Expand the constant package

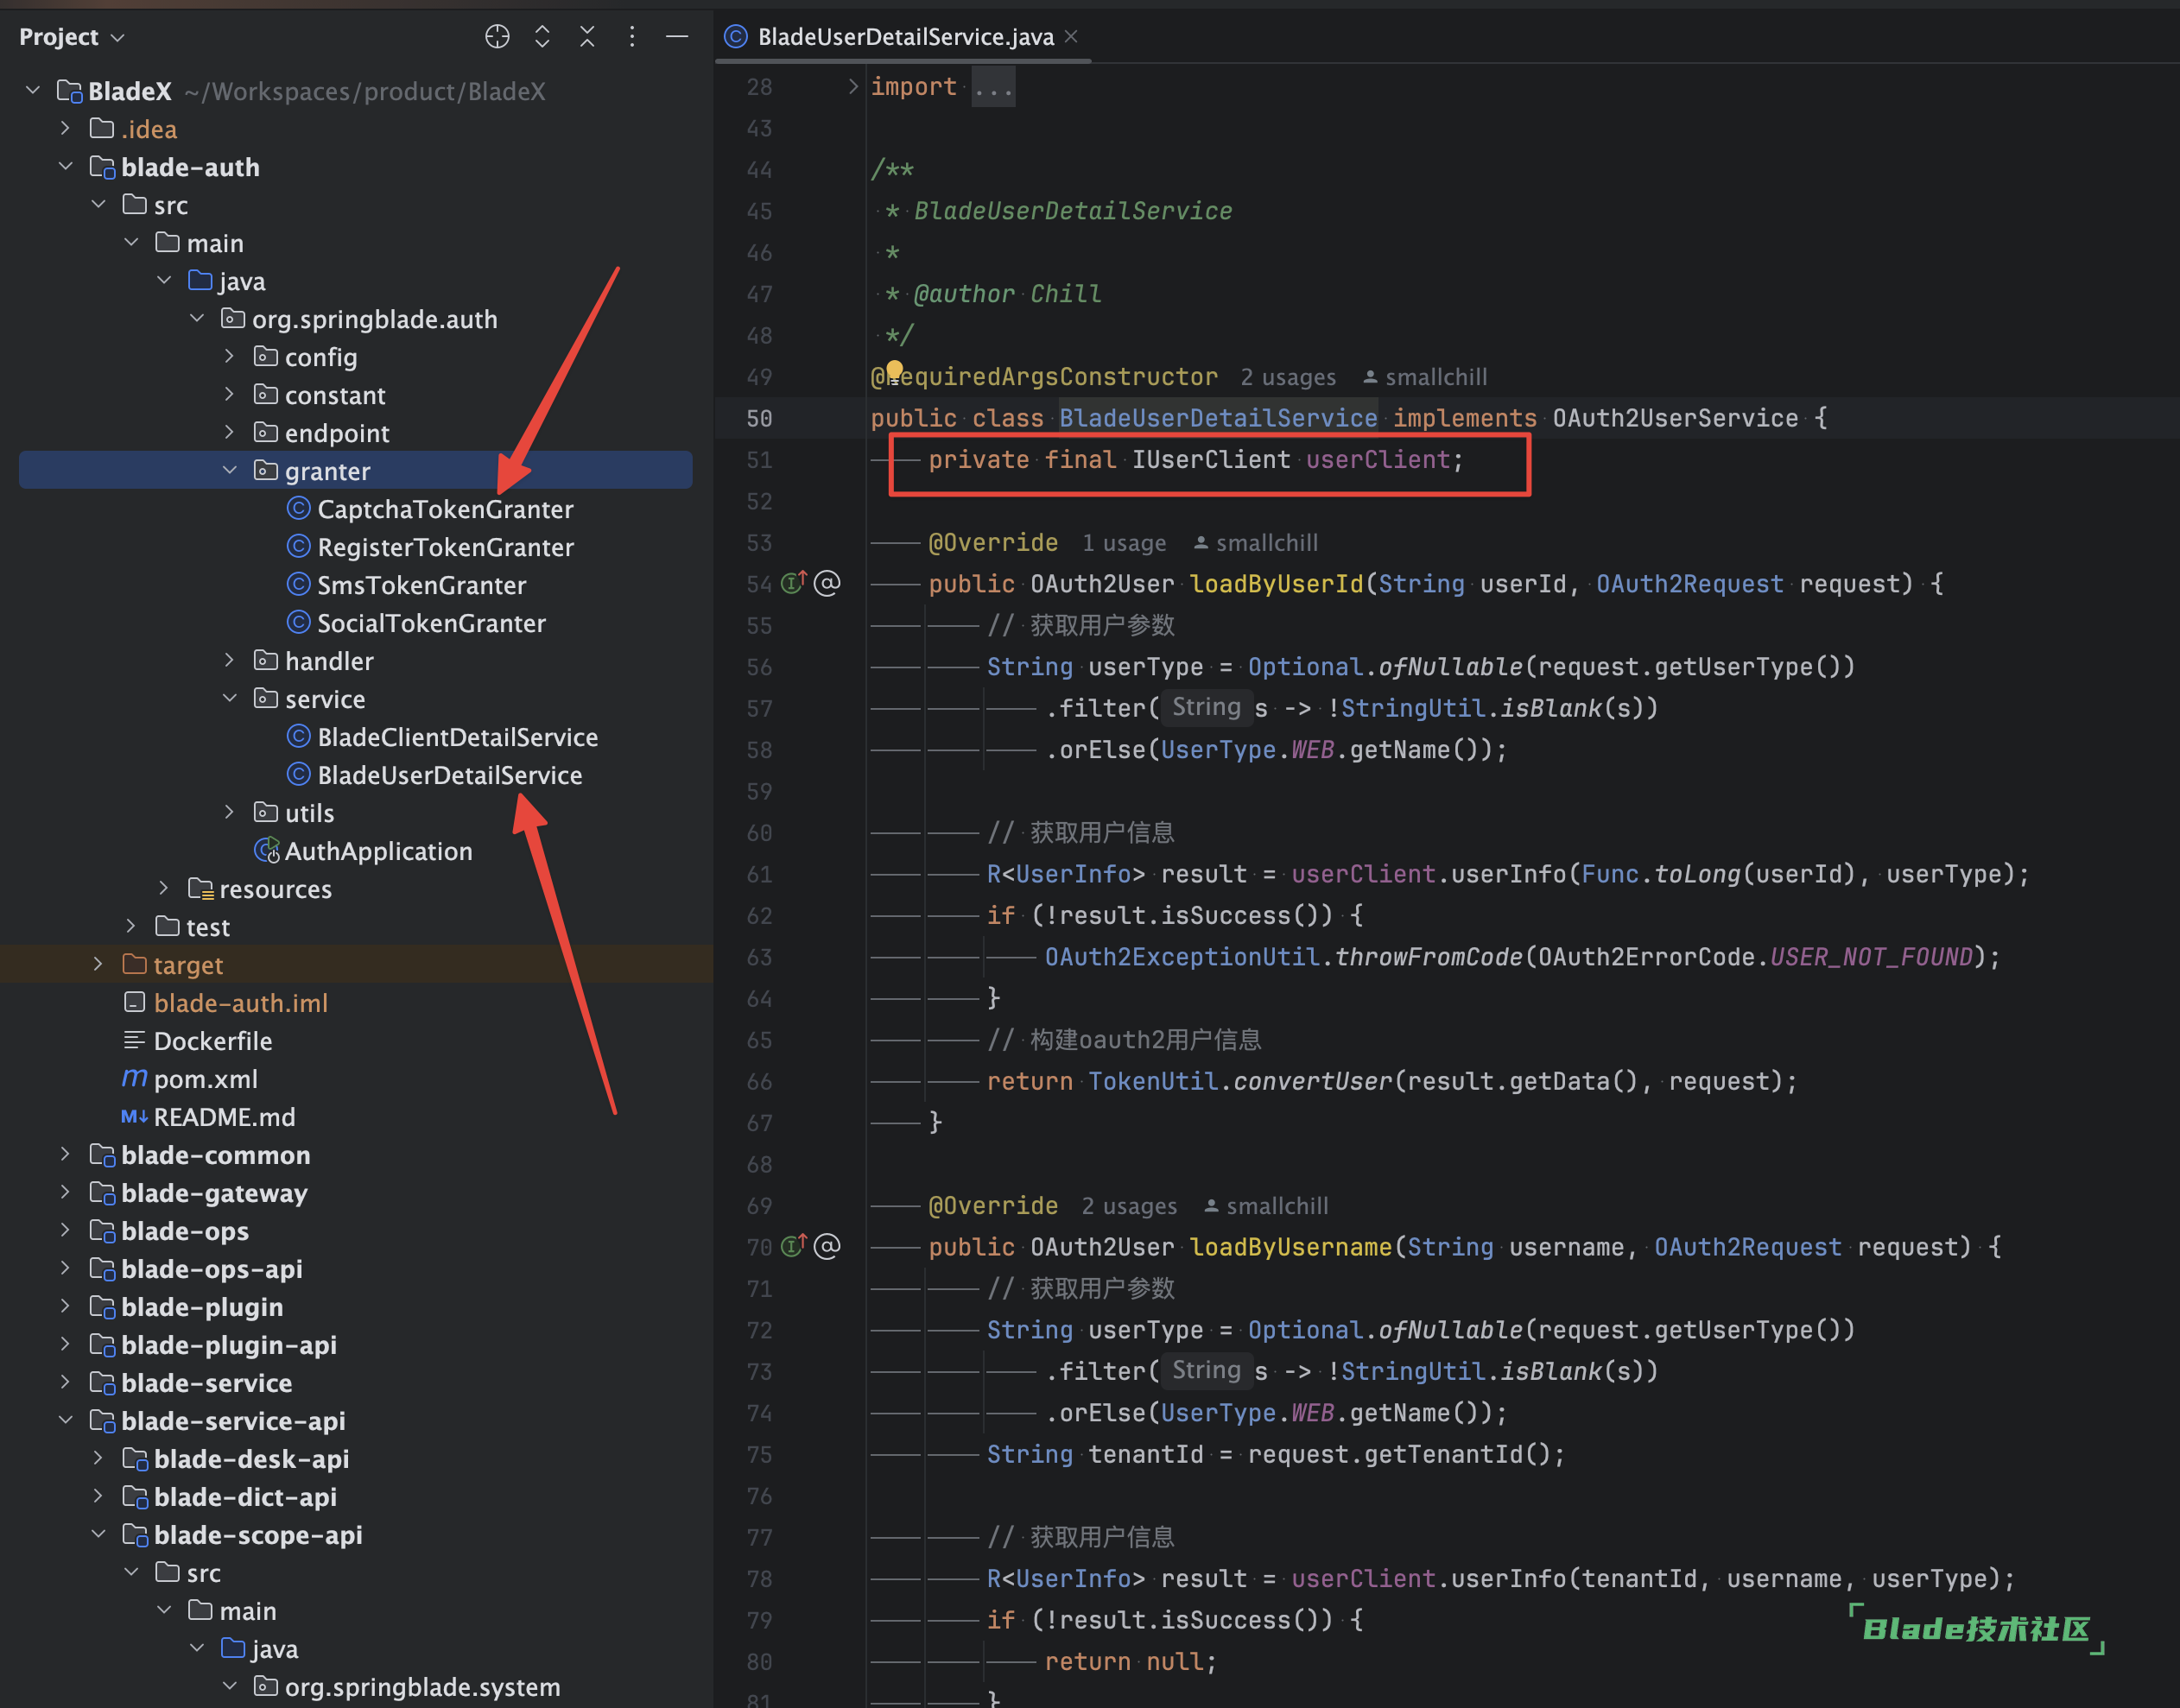(230, 395)
